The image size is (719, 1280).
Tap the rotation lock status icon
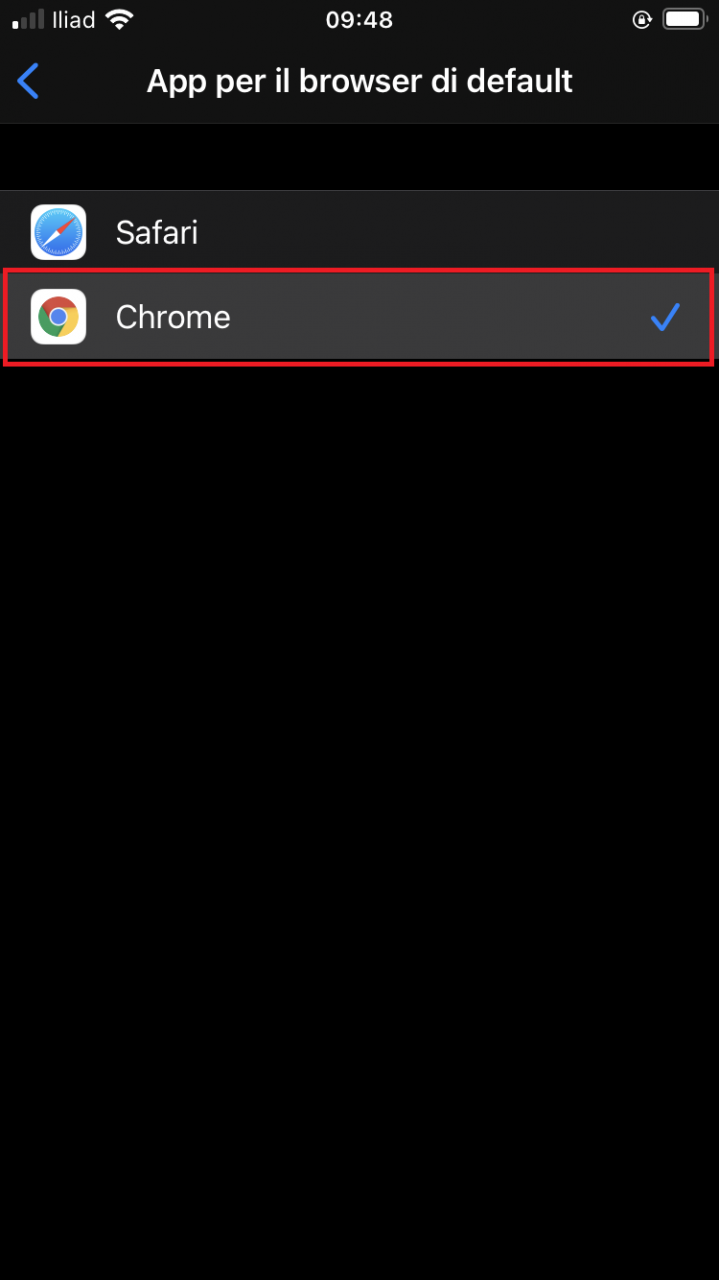click(x=643, y=19)
